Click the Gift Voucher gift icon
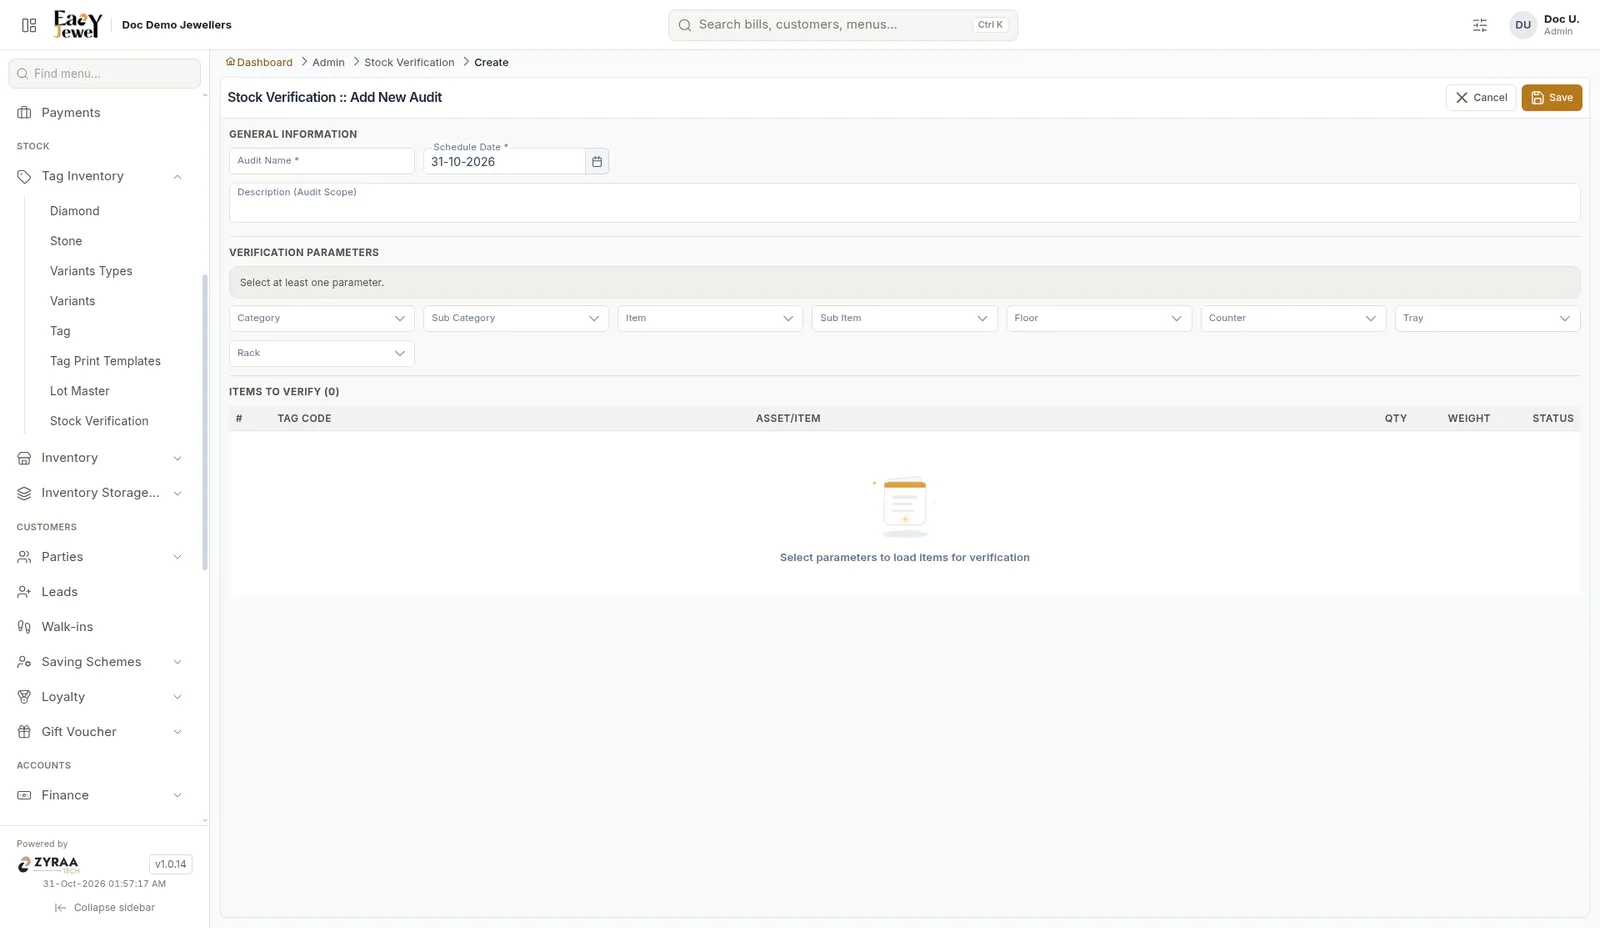1600x928 pixels. click(24, 732)
